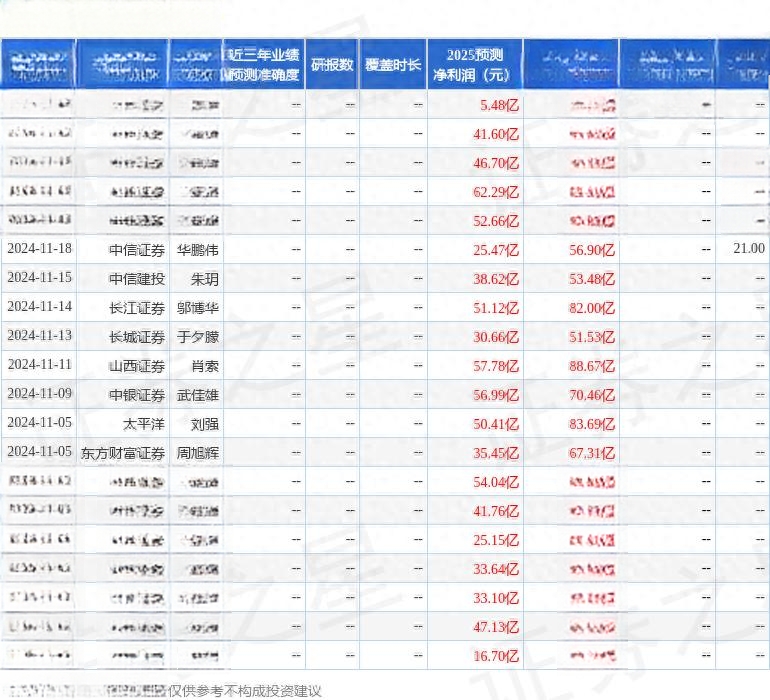Click the value 38.62亿
The image size is (770, 700).
point(496,279)
